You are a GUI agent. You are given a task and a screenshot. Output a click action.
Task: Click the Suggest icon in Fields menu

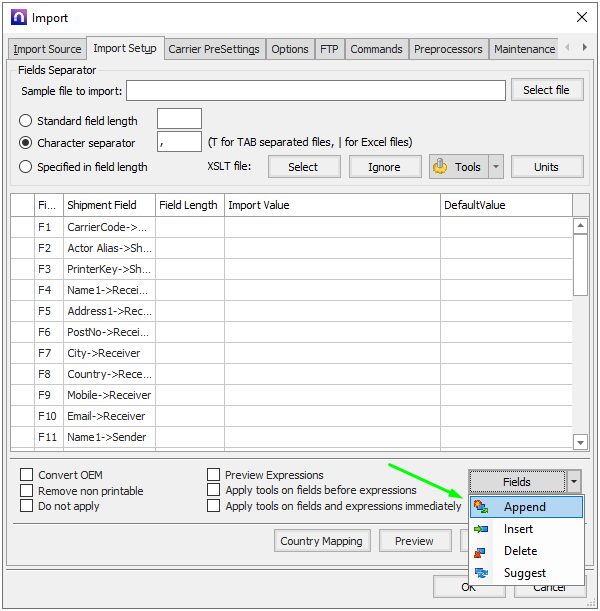point(482,573)
